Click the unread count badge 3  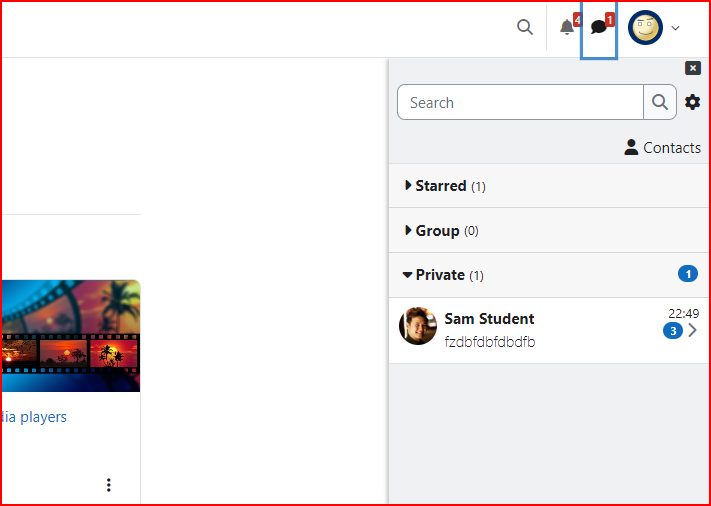pyautogui.click(x=673, y=331)
